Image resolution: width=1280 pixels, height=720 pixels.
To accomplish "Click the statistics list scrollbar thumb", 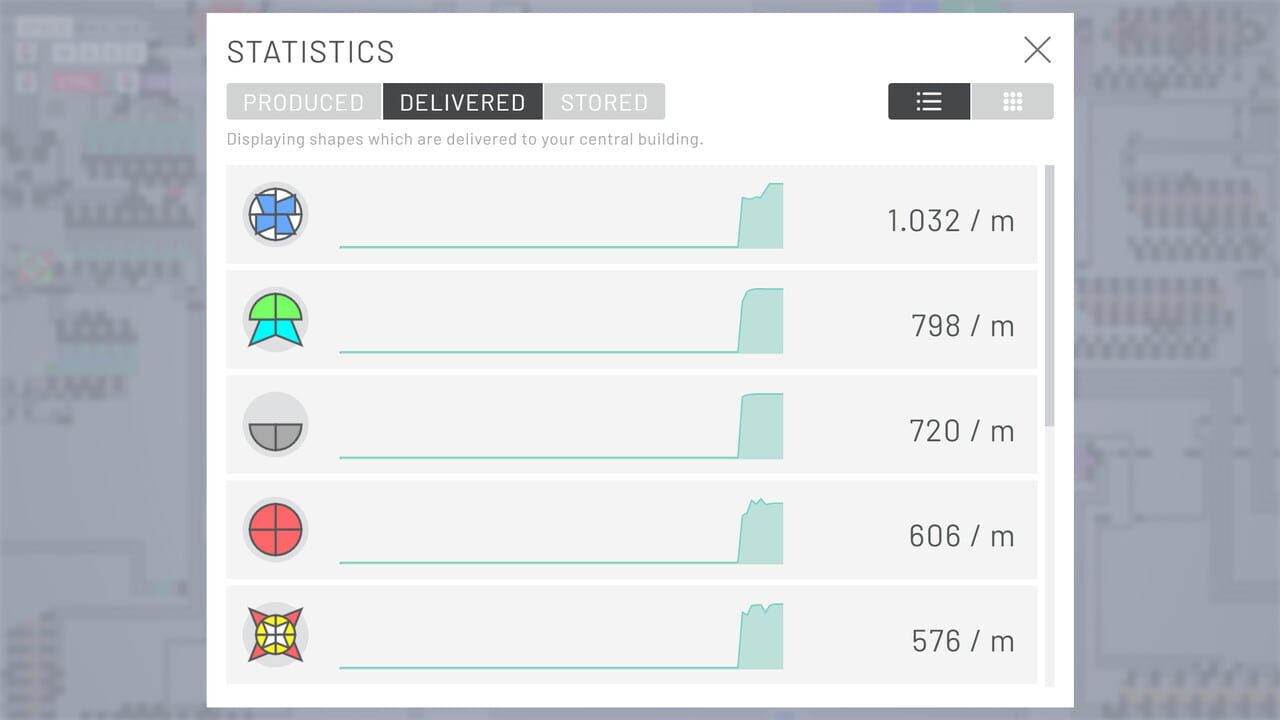I will [x=1049, y=295].
